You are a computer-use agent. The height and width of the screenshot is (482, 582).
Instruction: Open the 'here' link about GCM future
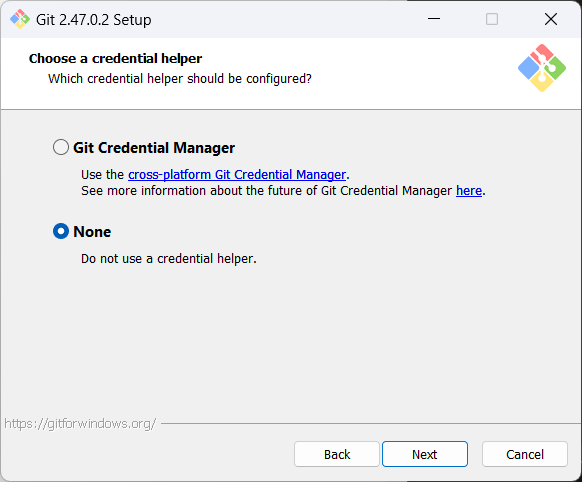tap(469, 190)
